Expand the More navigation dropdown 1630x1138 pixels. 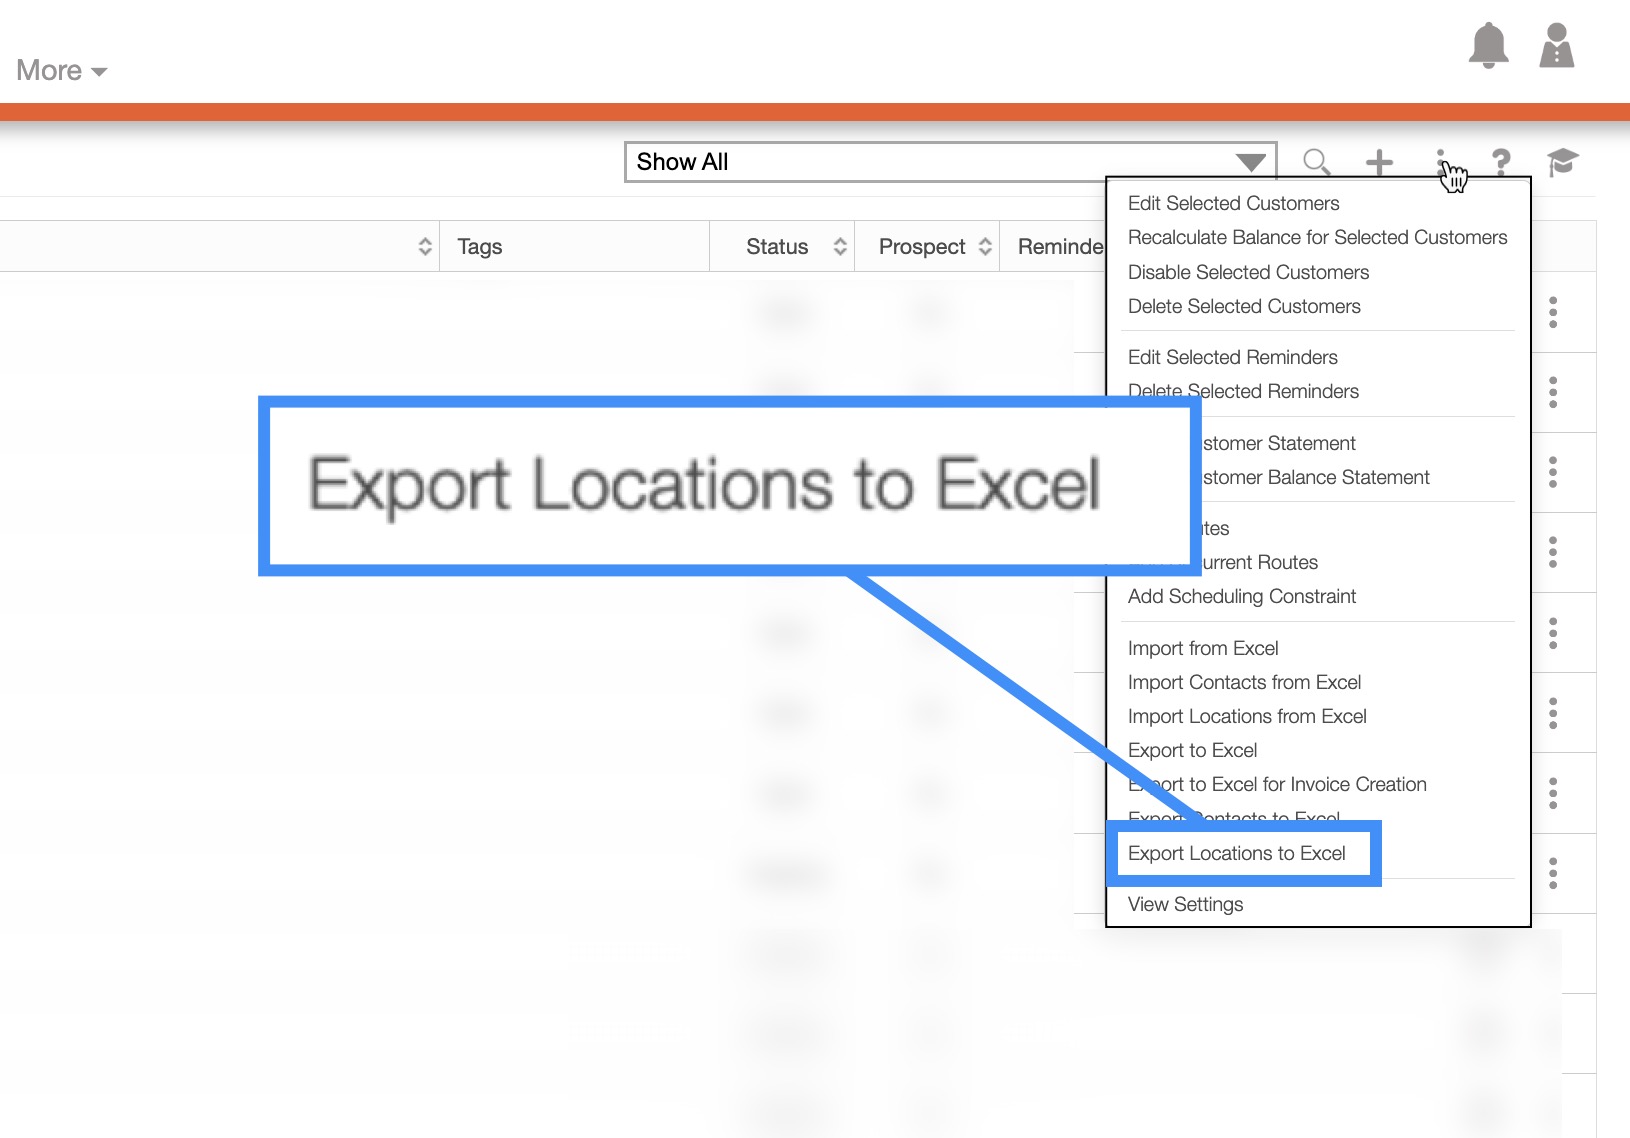tap(61, 71)
